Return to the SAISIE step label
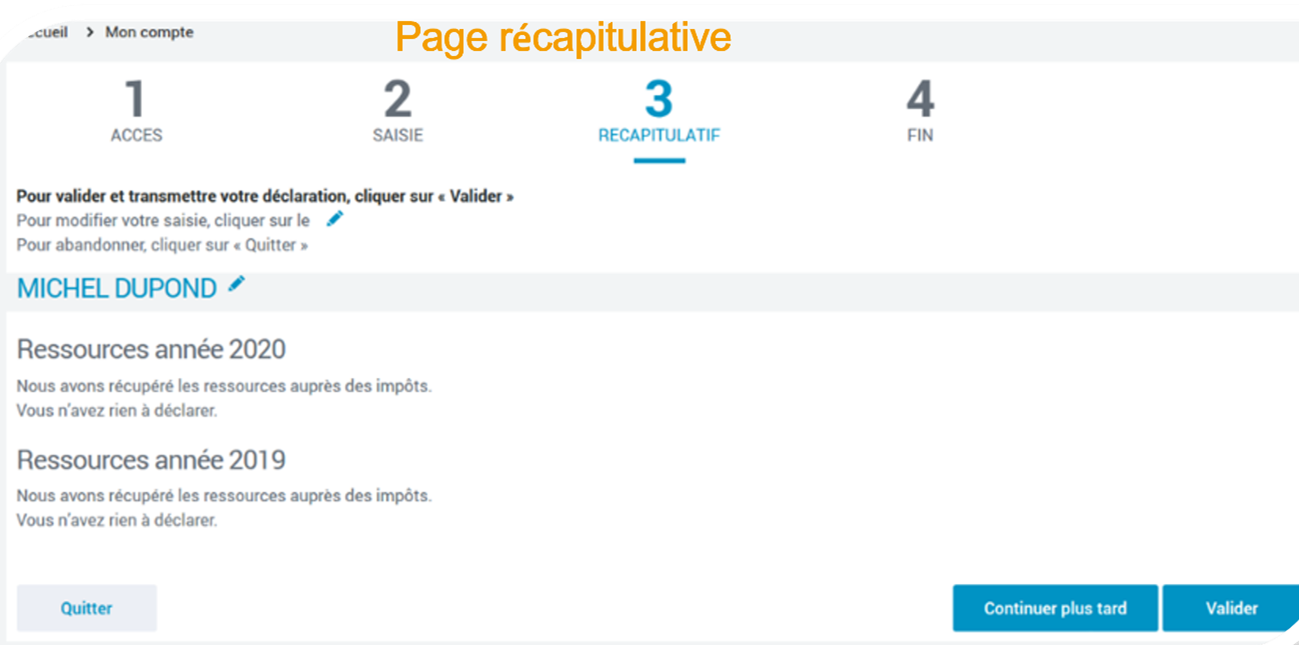This screenshot has width=1299, height=645. pos(398,136)
